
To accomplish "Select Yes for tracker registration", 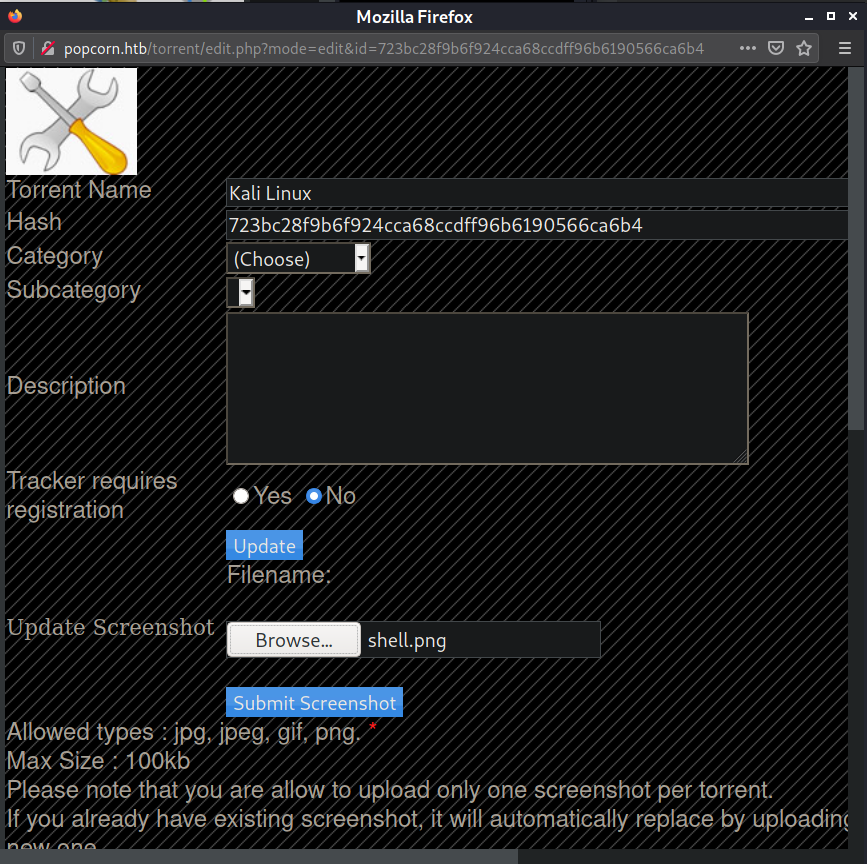I will 241,496.
